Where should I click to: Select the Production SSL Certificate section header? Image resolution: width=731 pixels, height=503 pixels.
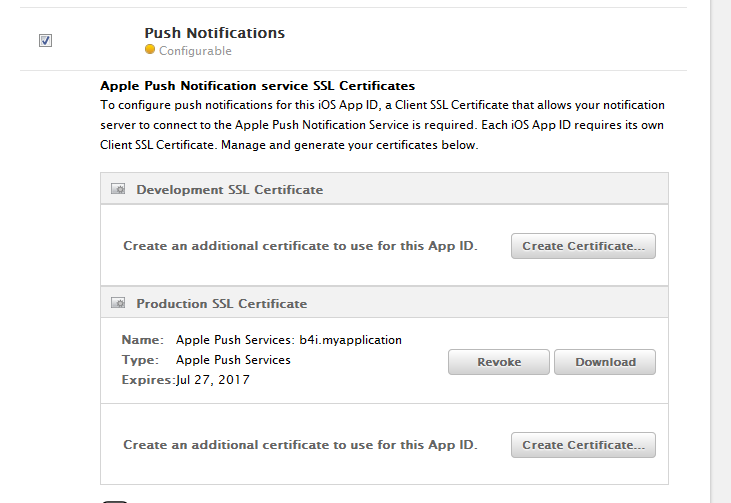(x=221, y=303)
